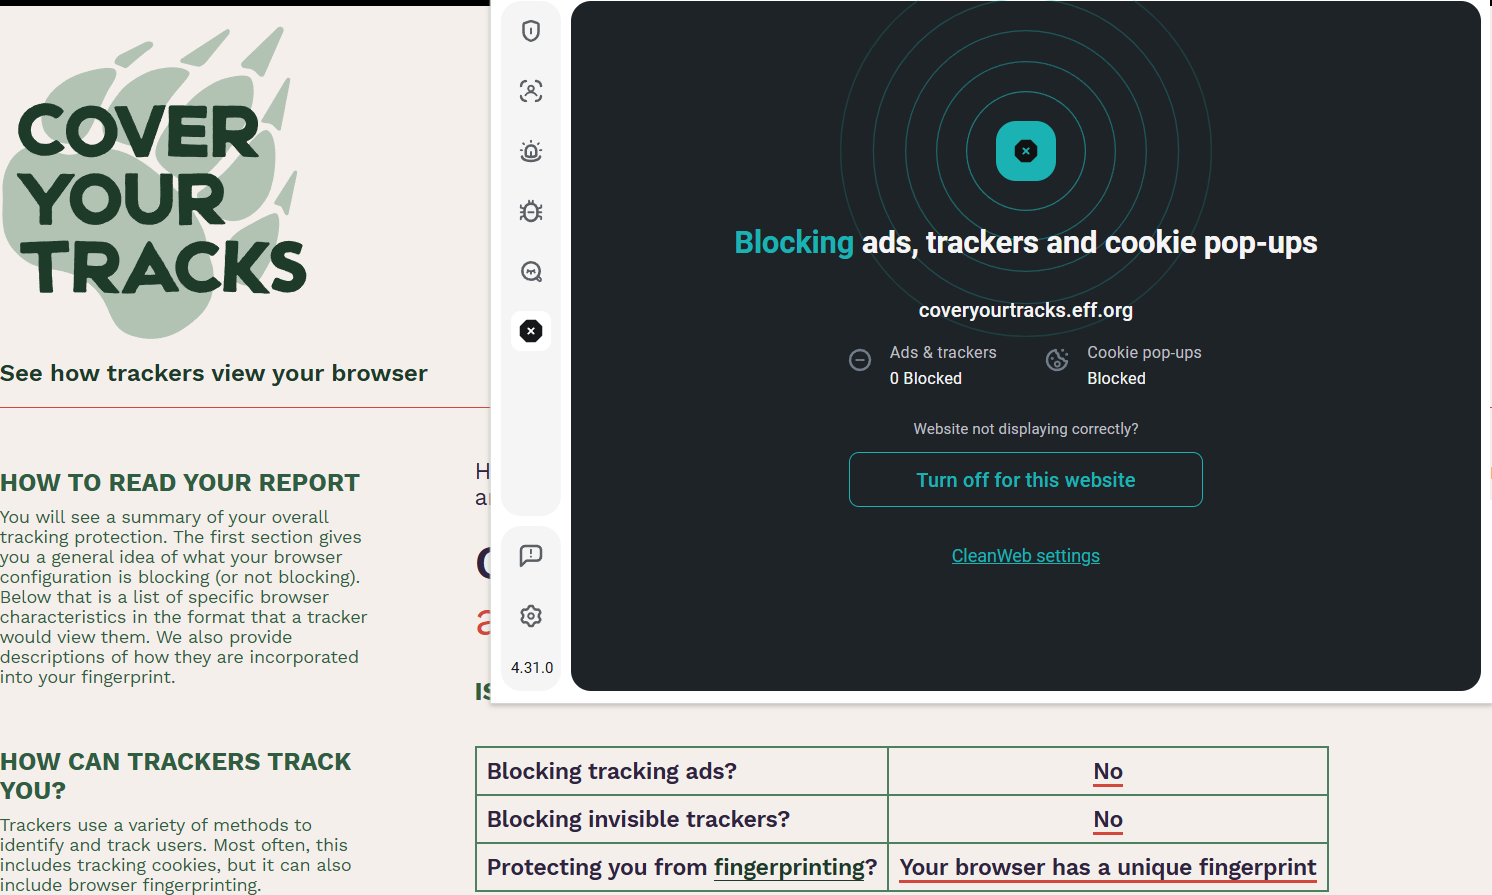Click 'How can trackers track you?' heading
The width and height of the screenshot is (1492, 895).
176,776
